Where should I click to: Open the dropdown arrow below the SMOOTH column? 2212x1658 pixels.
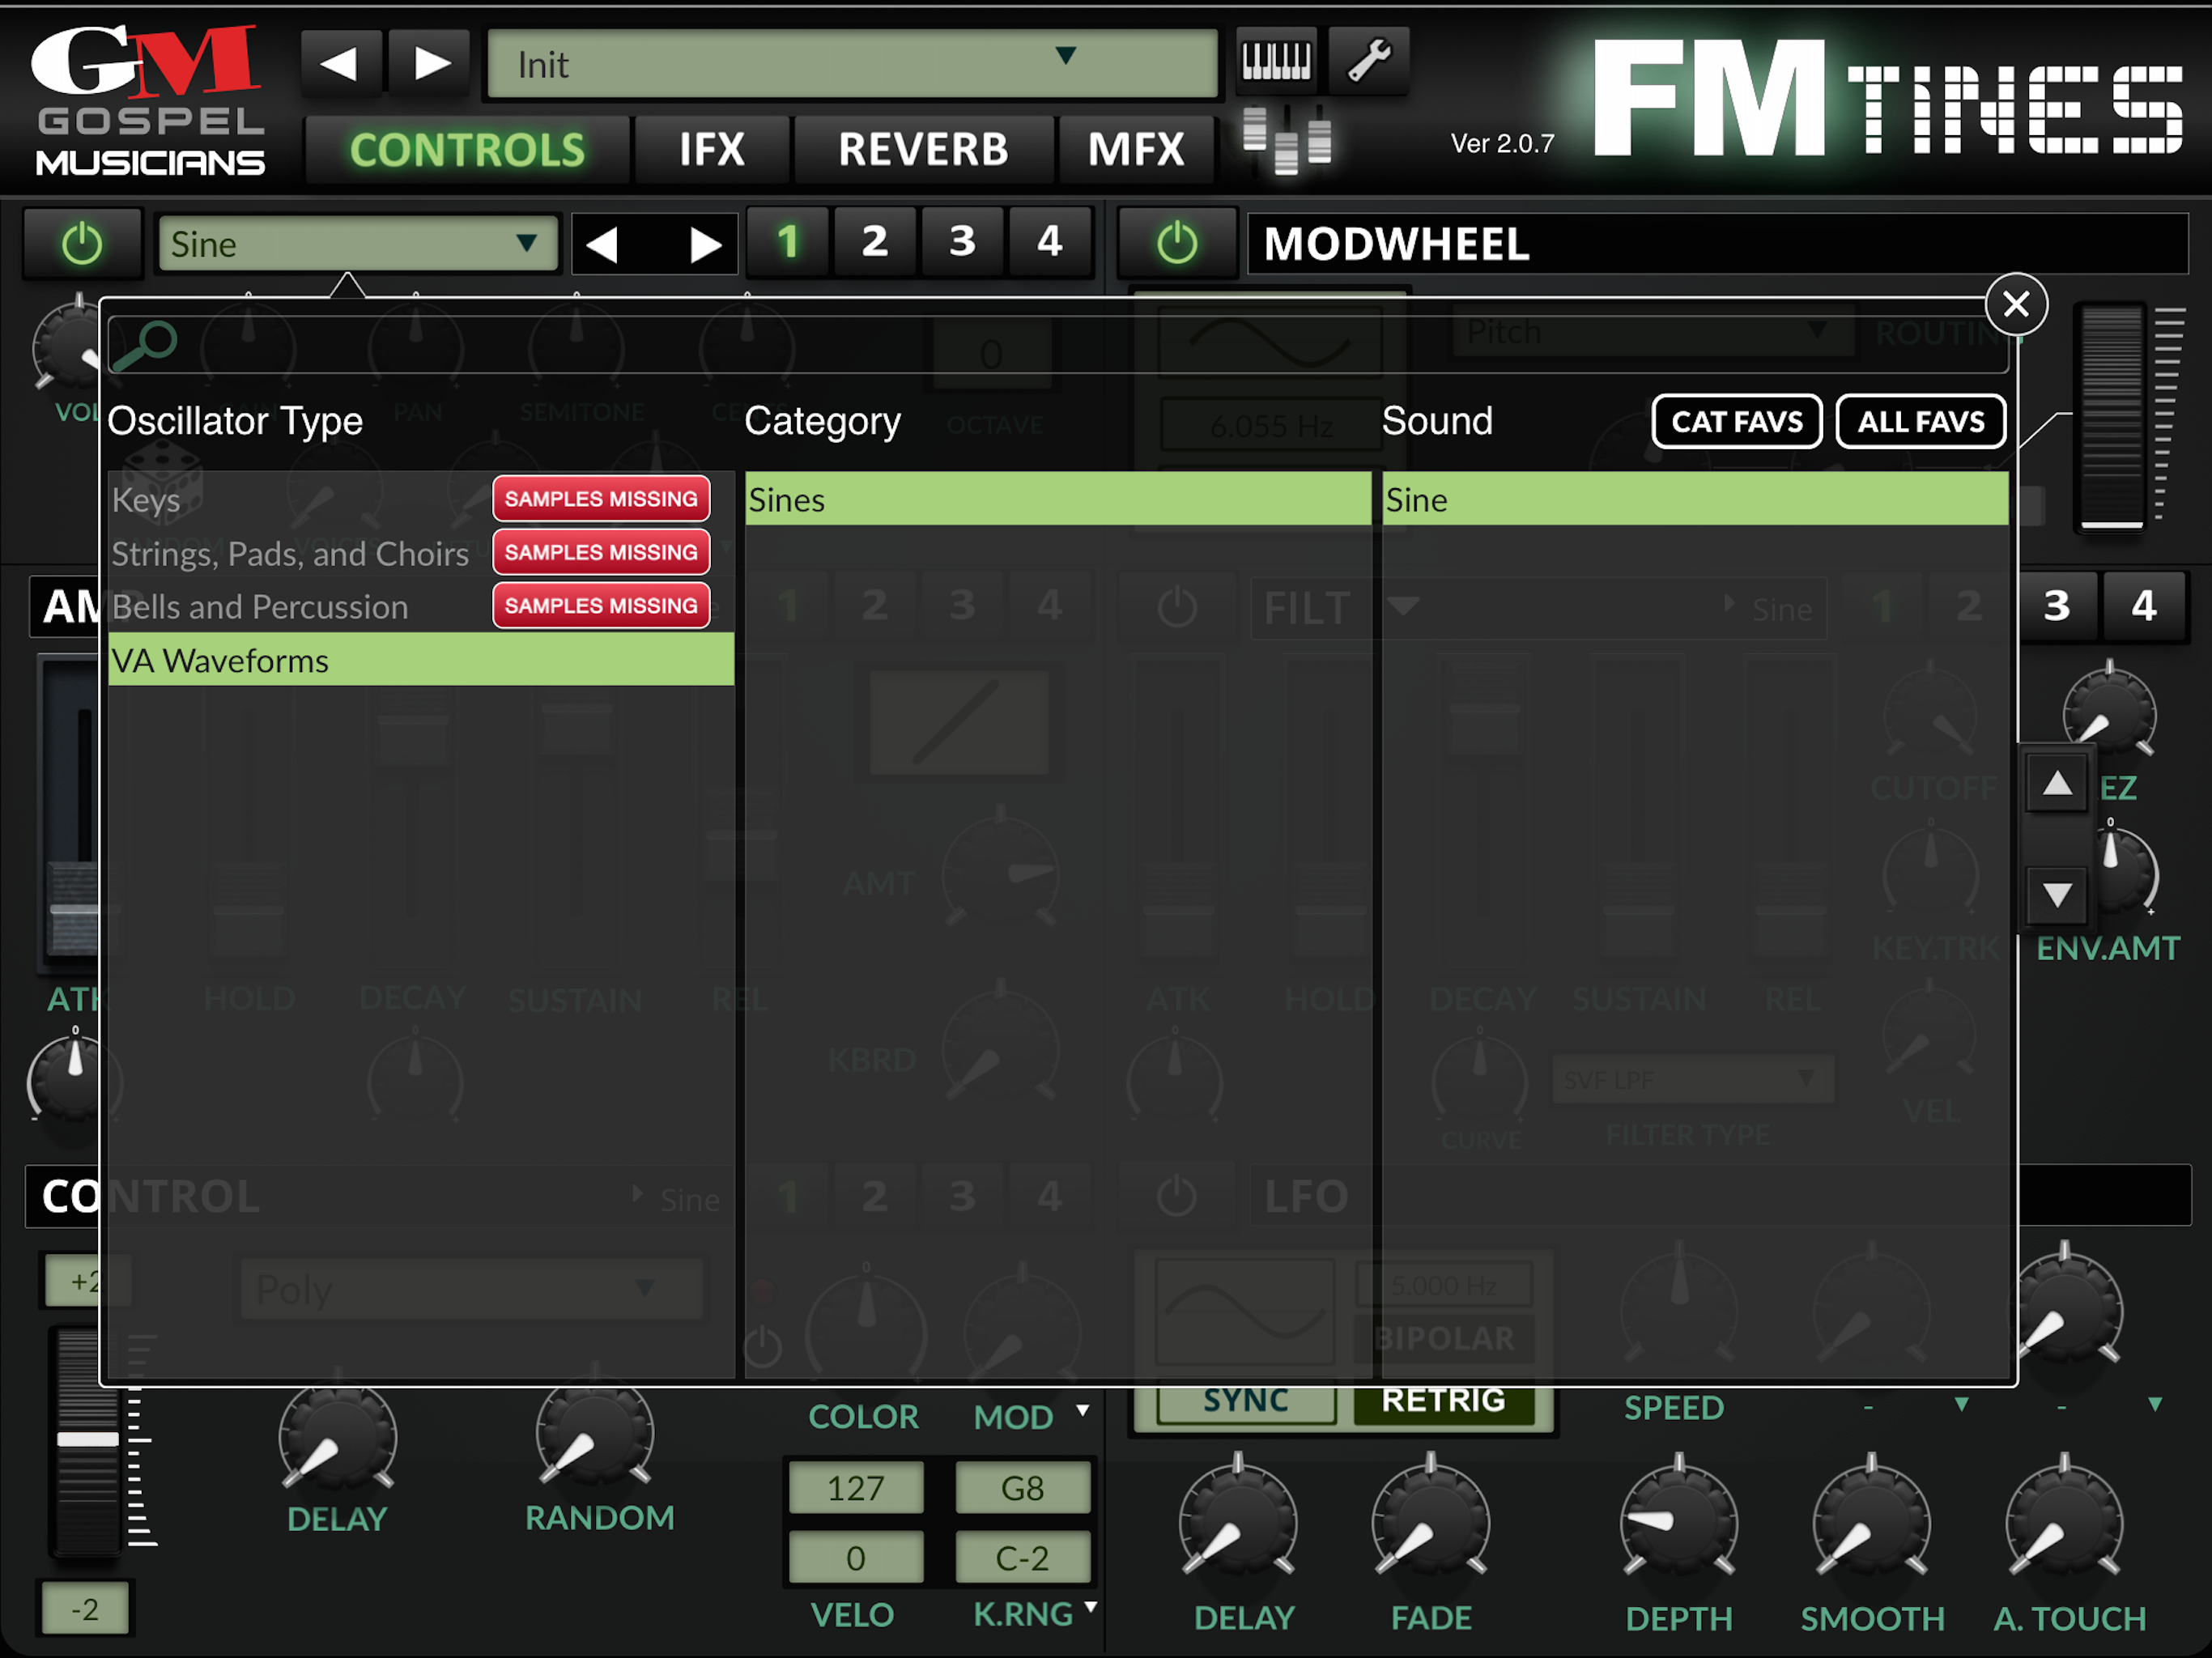(1962, 1404)
